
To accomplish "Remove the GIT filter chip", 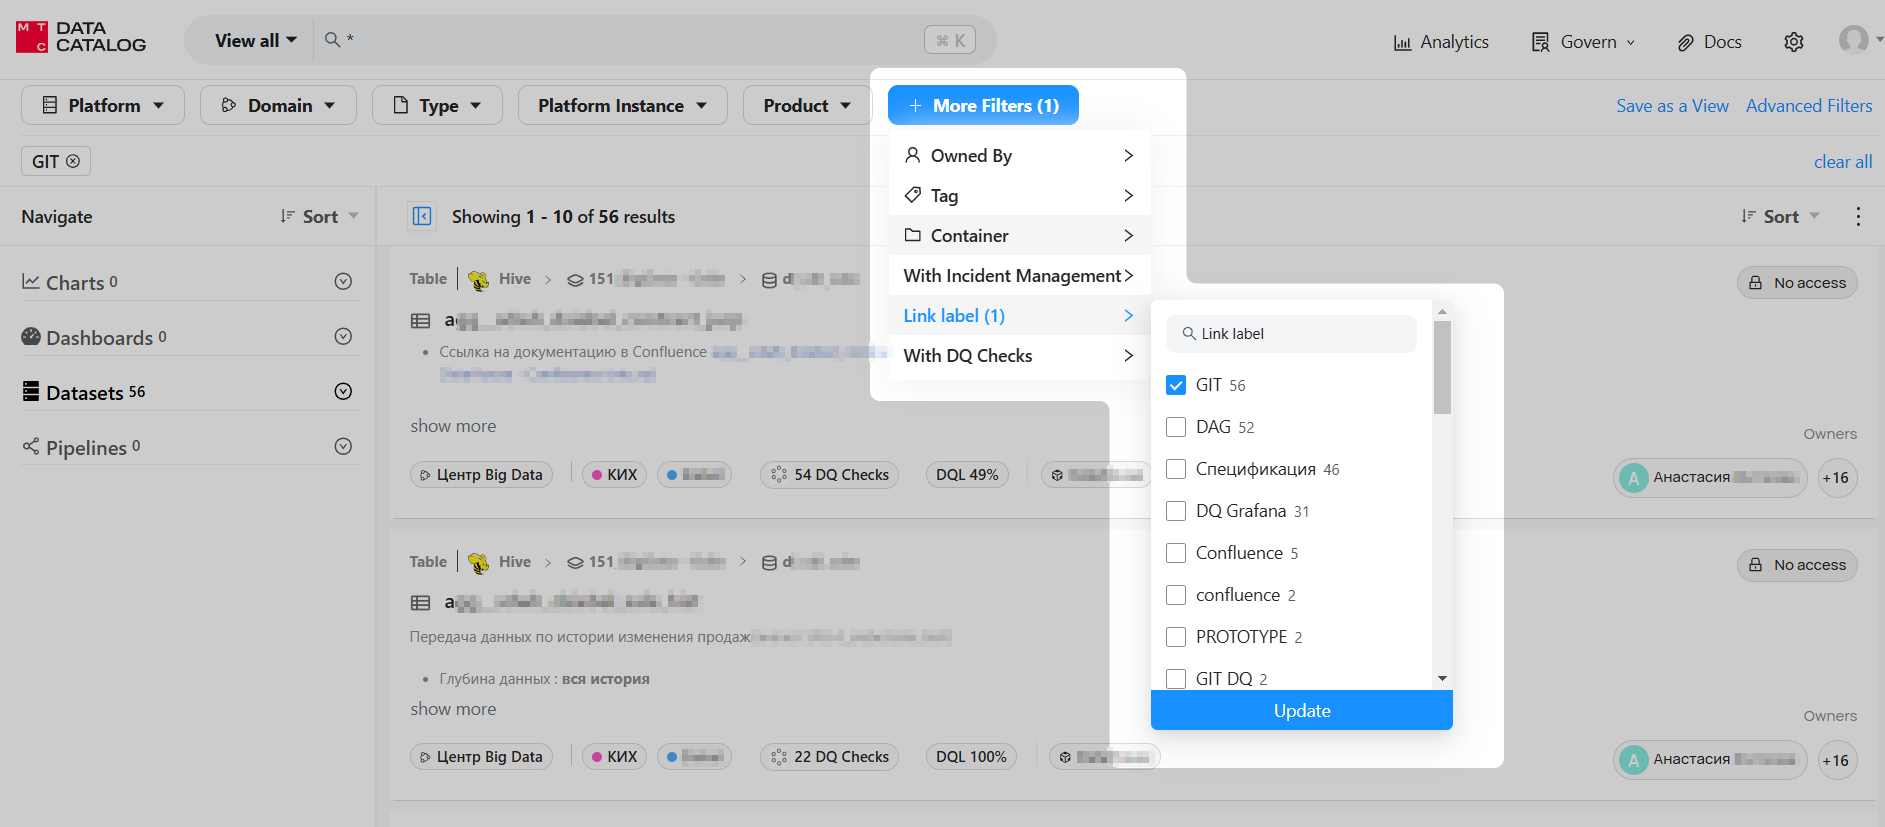I will point(73,161).
